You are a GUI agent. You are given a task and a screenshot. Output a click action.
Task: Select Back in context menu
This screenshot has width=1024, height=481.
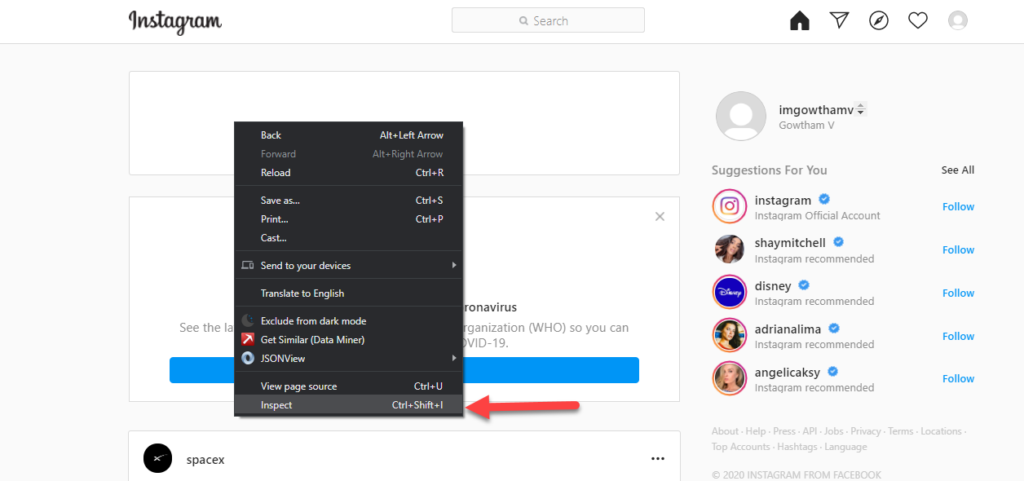(x=349, y=135)
